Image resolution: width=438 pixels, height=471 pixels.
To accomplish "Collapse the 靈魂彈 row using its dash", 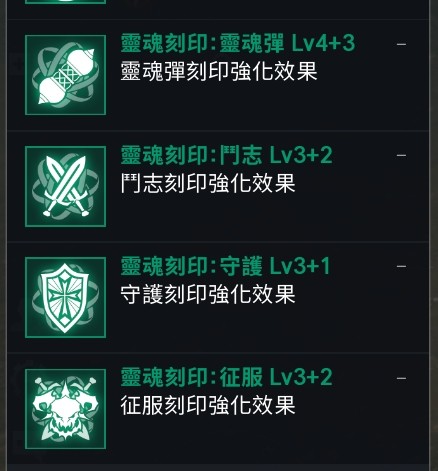I will pyautogui.click(x=401, y=44).
